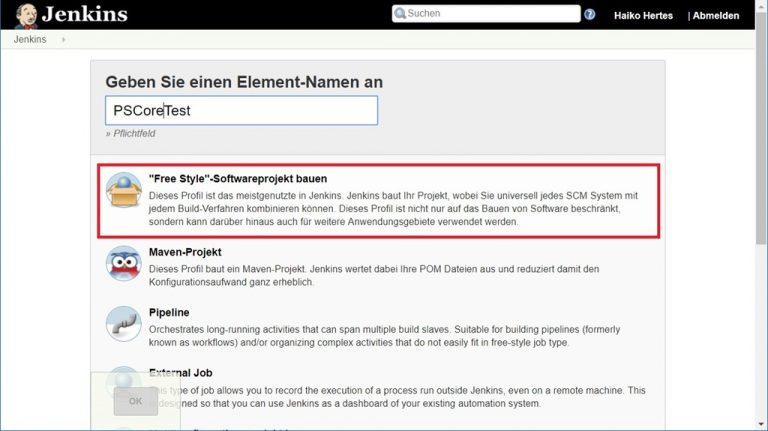Click the Jenkins title text in header
The width and height of the screenshot is (768, 431).
85,15
